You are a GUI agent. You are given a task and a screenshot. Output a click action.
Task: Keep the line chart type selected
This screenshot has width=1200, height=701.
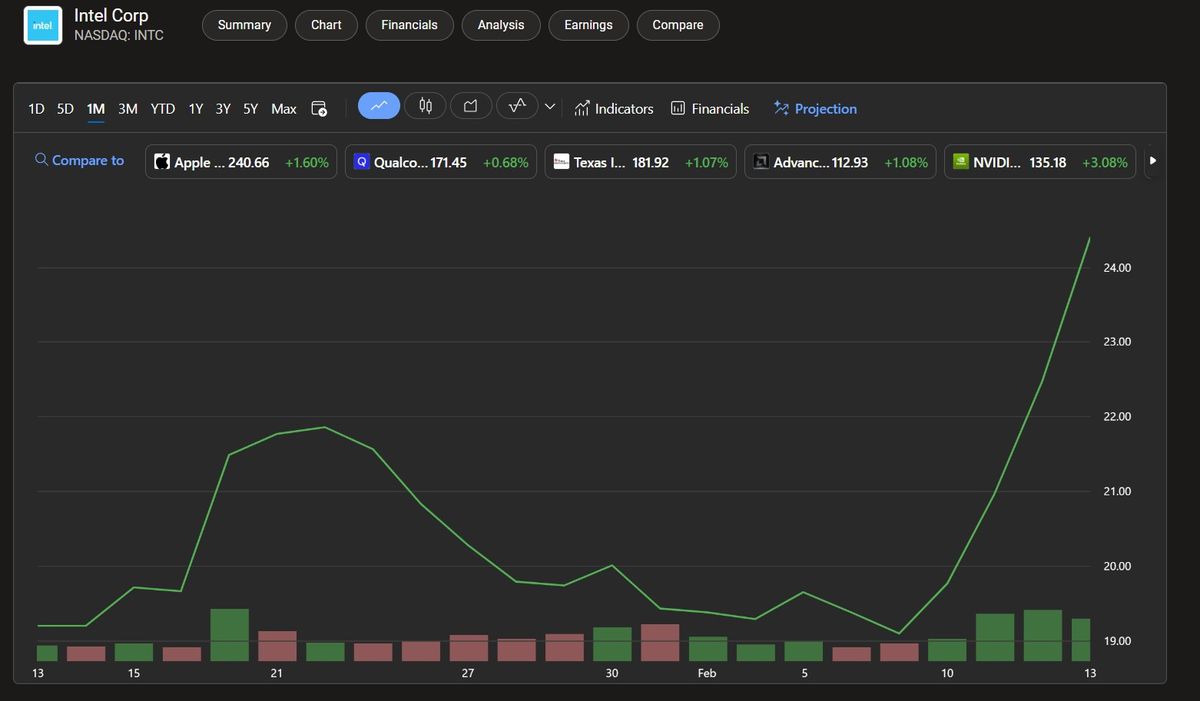[378, 105]
